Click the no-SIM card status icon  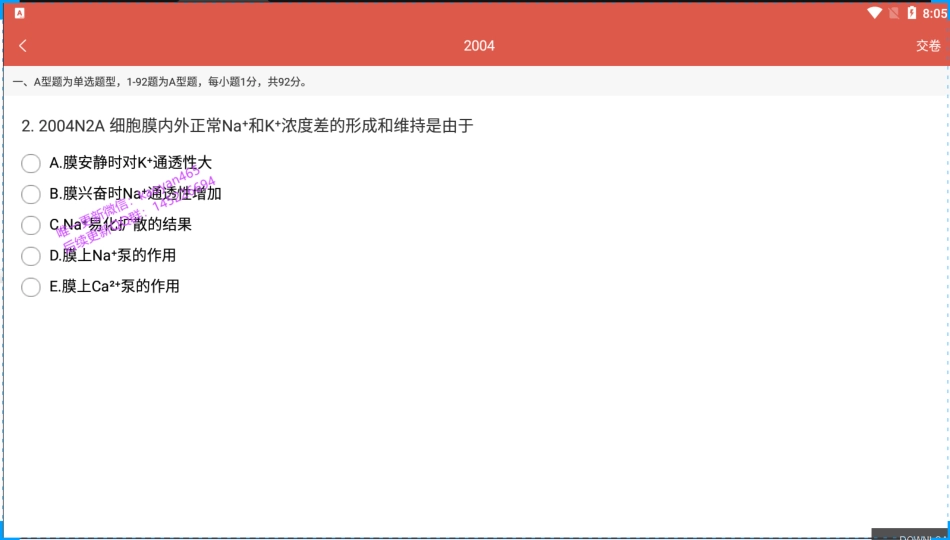click(x=893, y=13)
